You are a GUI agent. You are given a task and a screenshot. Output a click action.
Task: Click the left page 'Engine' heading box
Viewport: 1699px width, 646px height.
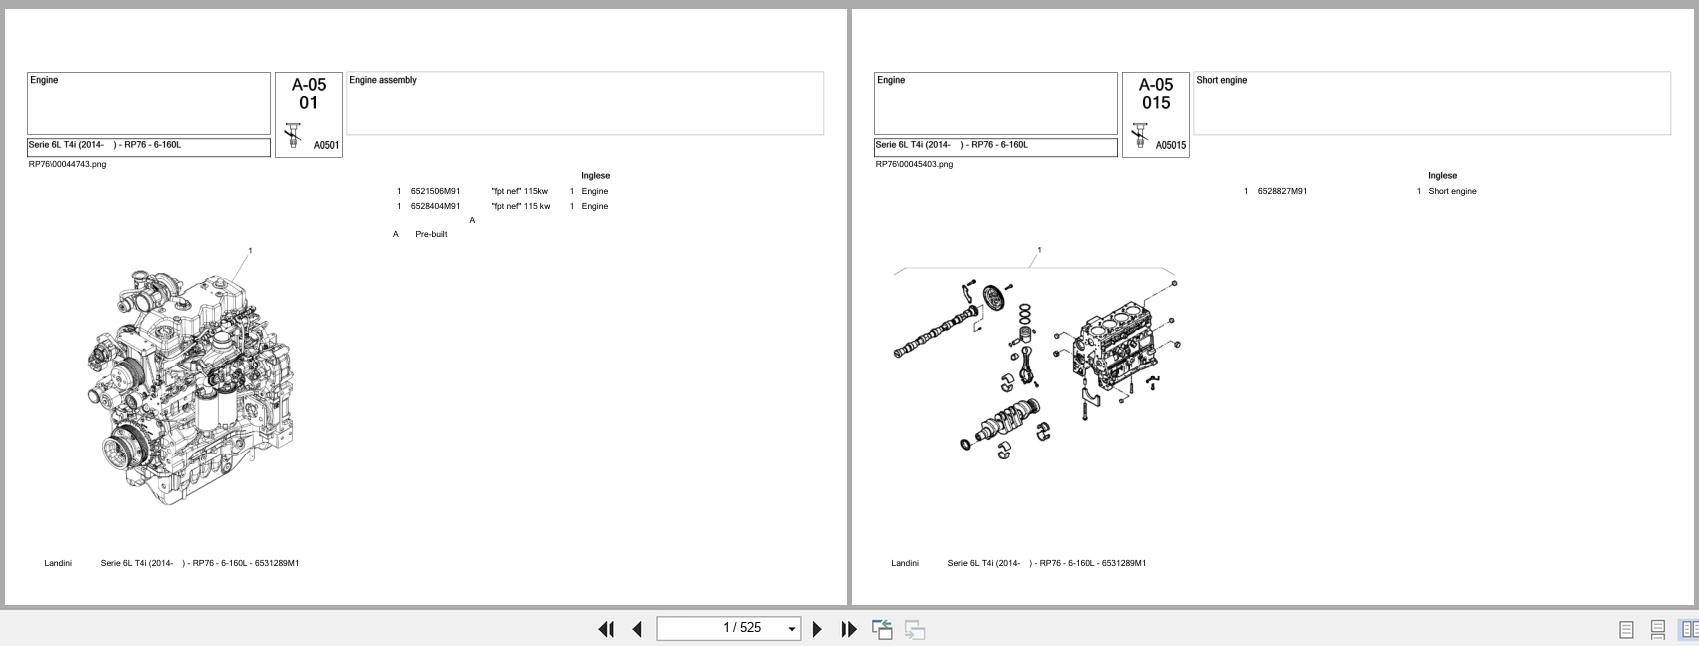pos(149,103)
